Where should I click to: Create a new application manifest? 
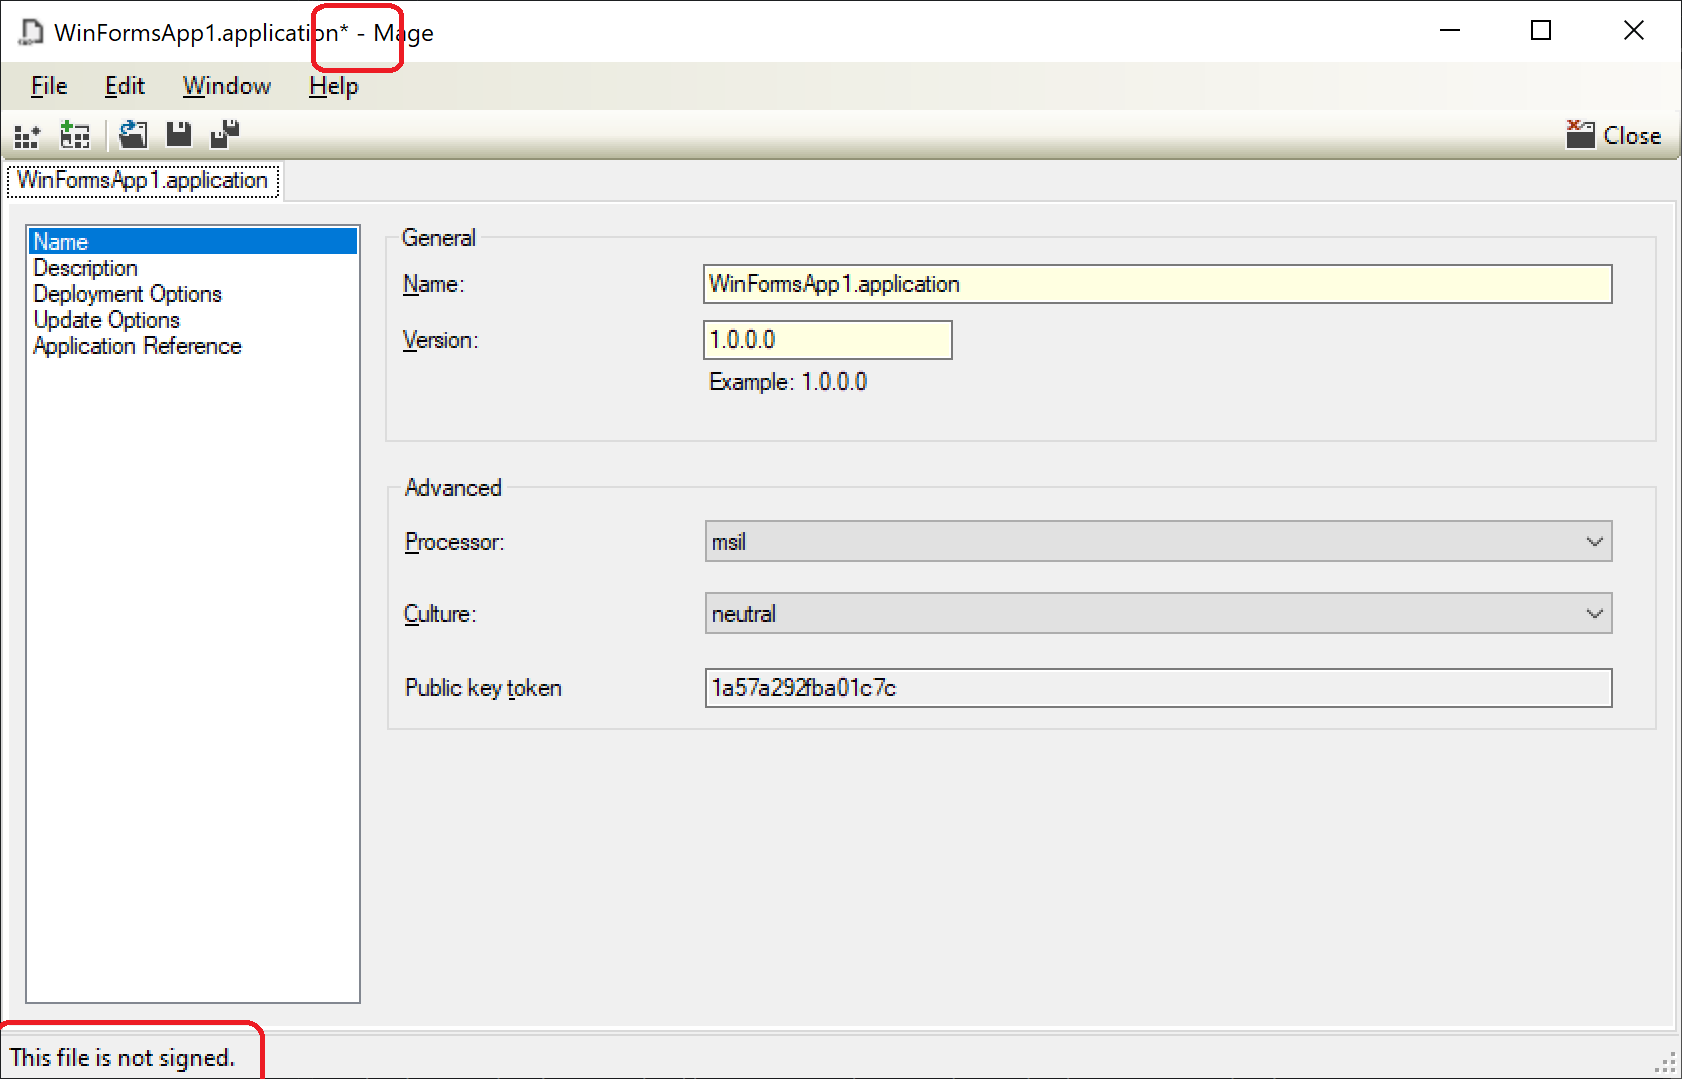pos(27,134)
